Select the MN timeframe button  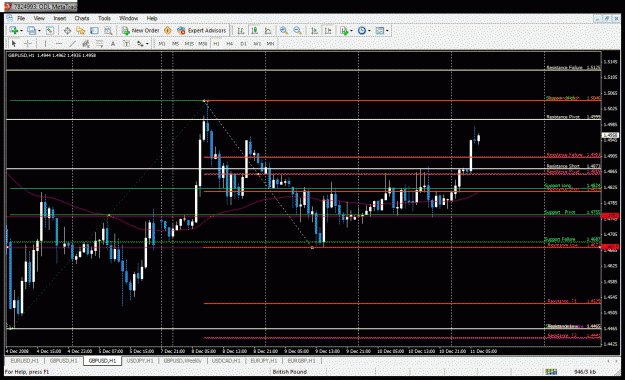270,43
